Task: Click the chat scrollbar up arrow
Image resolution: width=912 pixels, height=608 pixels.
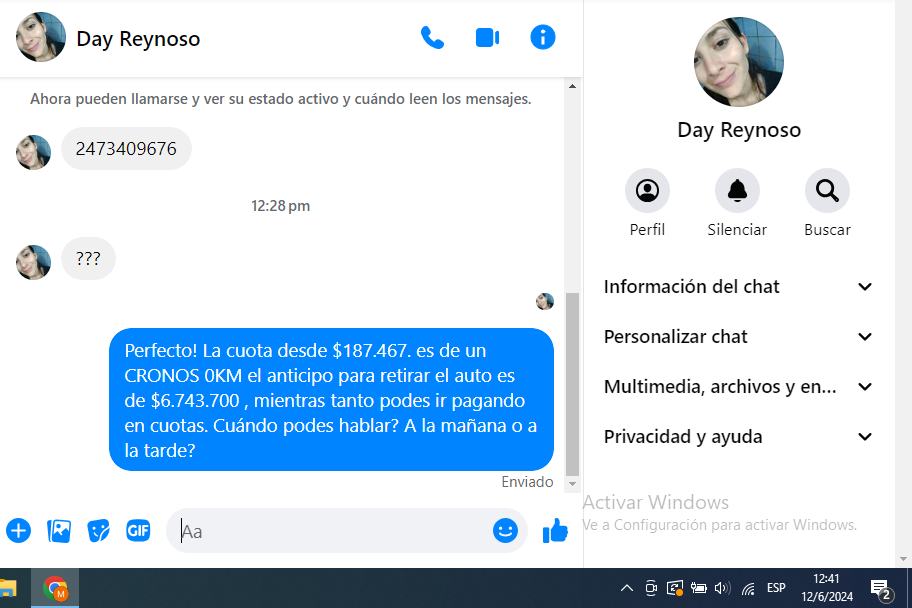Action: [x=572, y=86]
